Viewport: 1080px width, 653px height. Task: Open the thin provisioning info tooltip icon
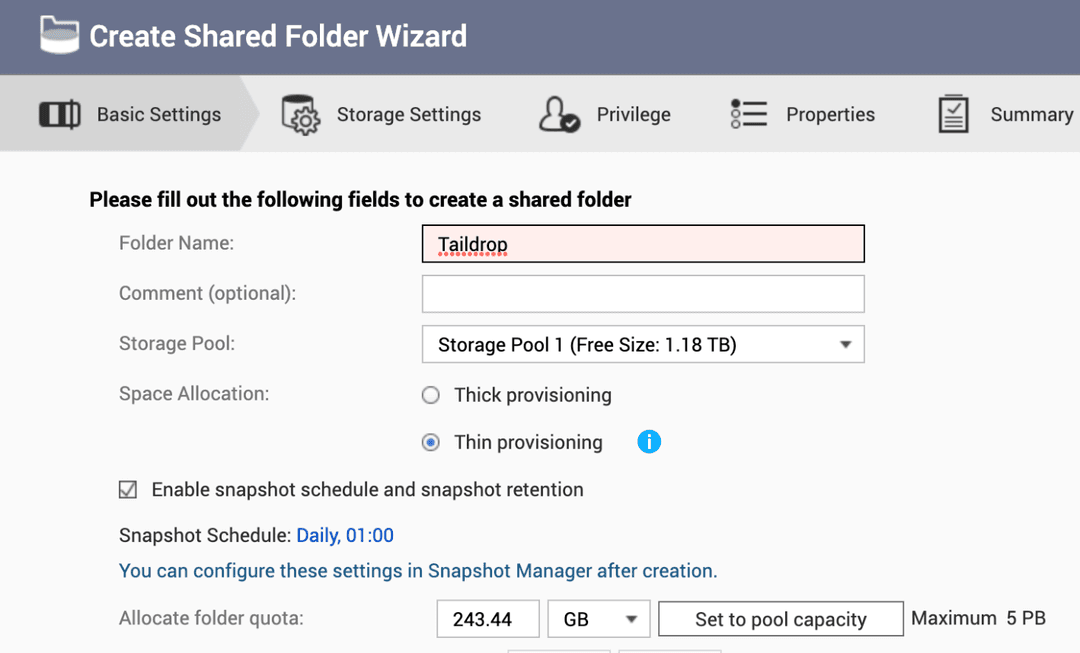click(x=649, y=441)
